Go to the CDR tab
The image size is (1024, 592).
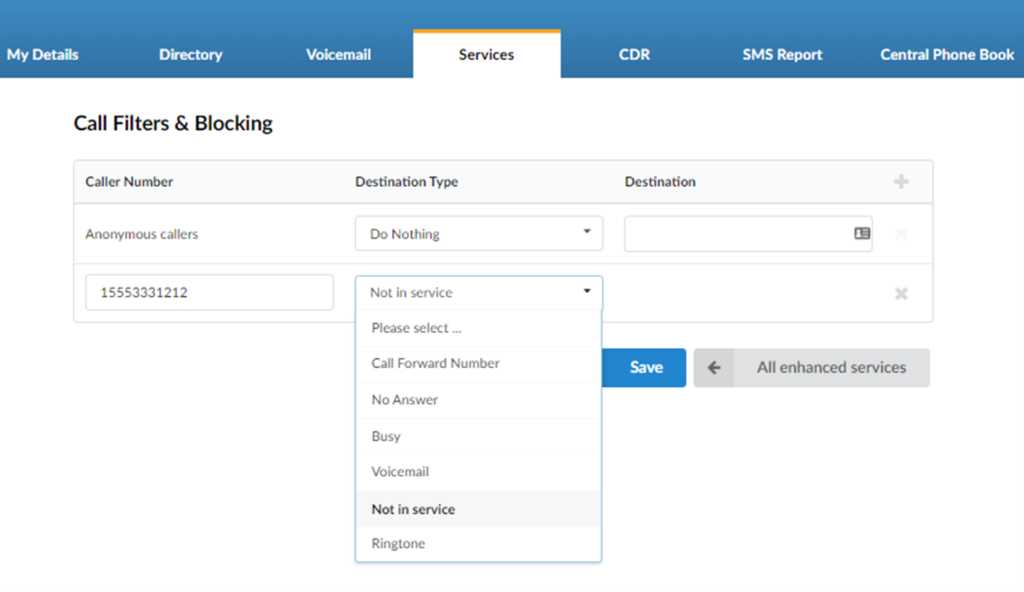(x=634, y=54)
